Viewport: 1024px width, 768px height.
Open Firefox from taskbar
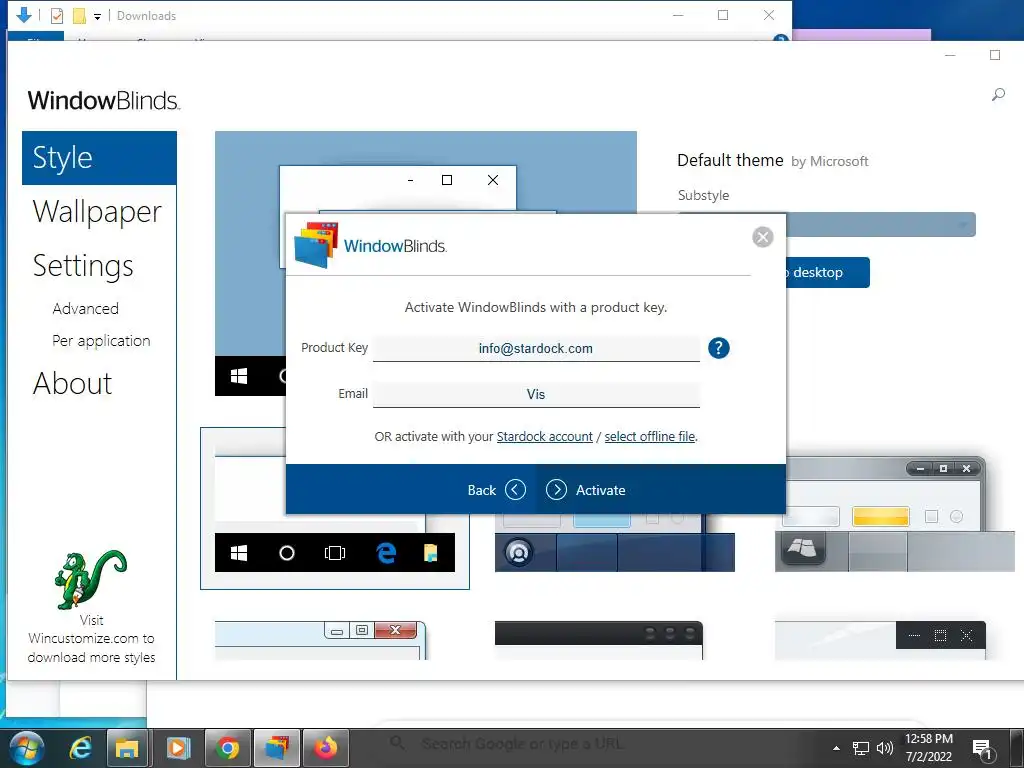pos(326,748)
